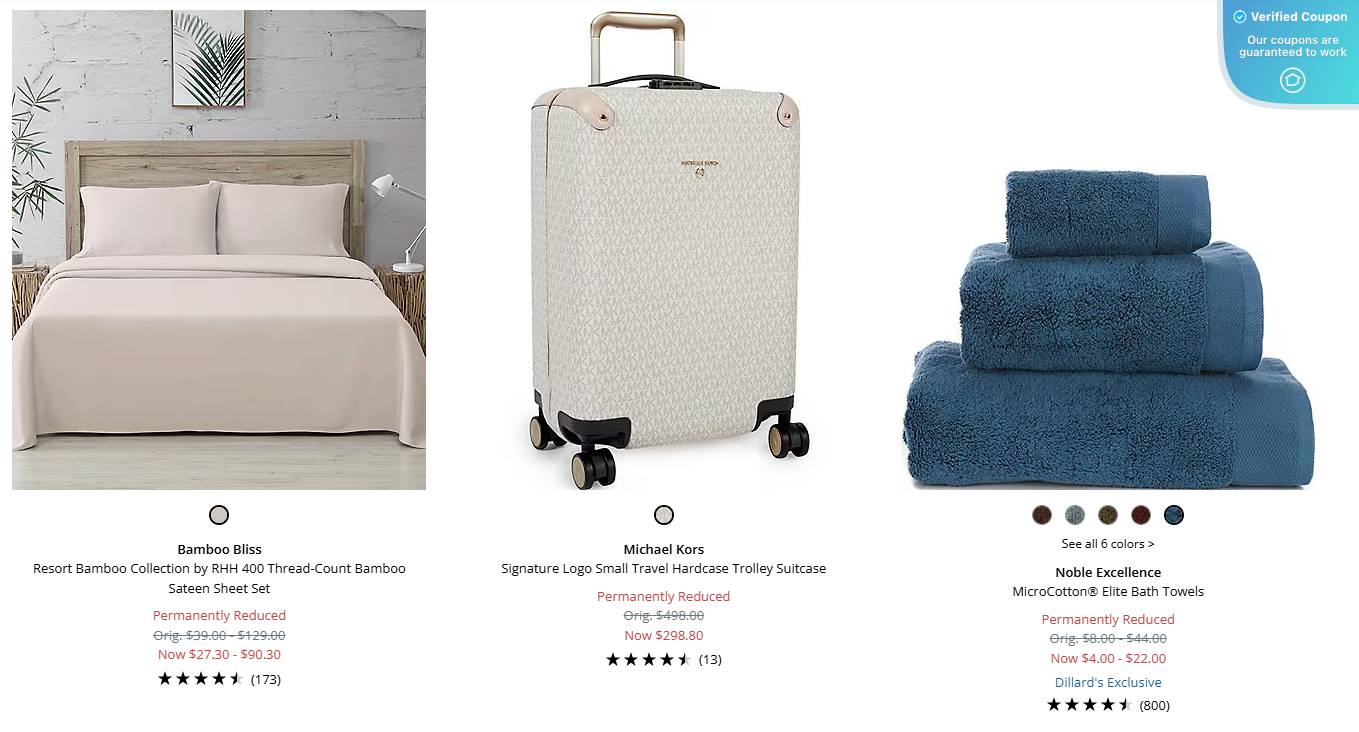Open the Bamboo Bliss brand link
1359x732 pixels.
[219, 549]
